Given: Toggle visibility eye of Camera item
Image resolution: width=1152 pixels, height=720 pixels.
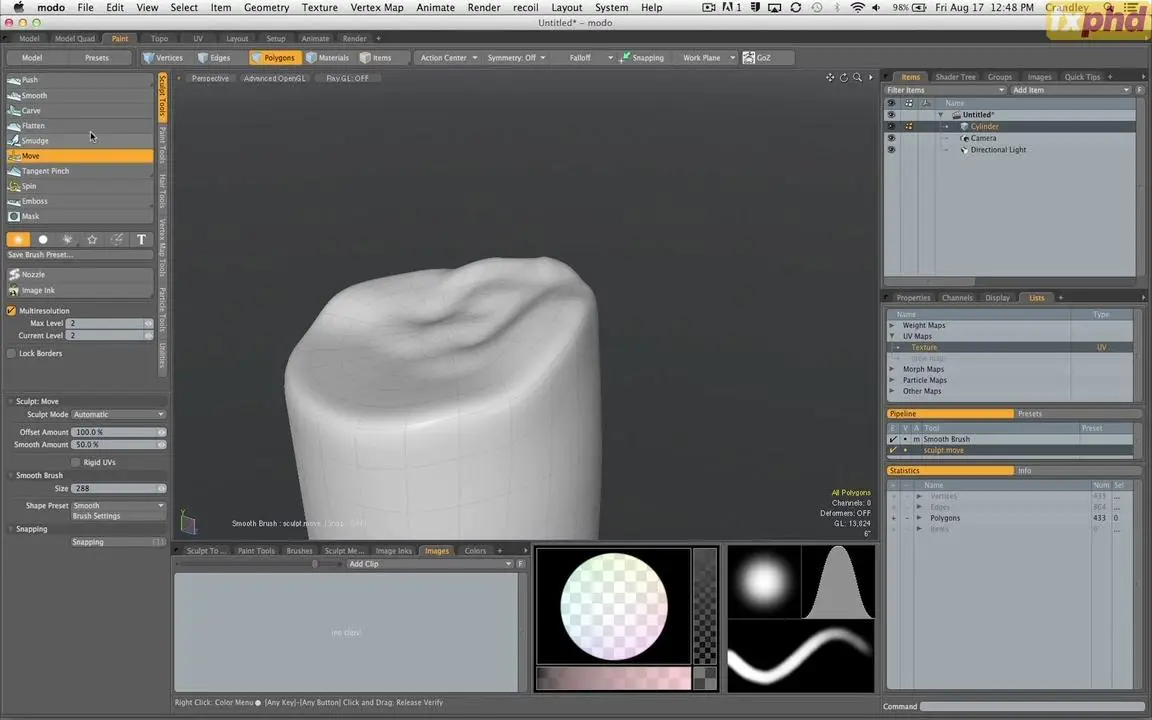Looking at the screenshot, I should 891,138.
